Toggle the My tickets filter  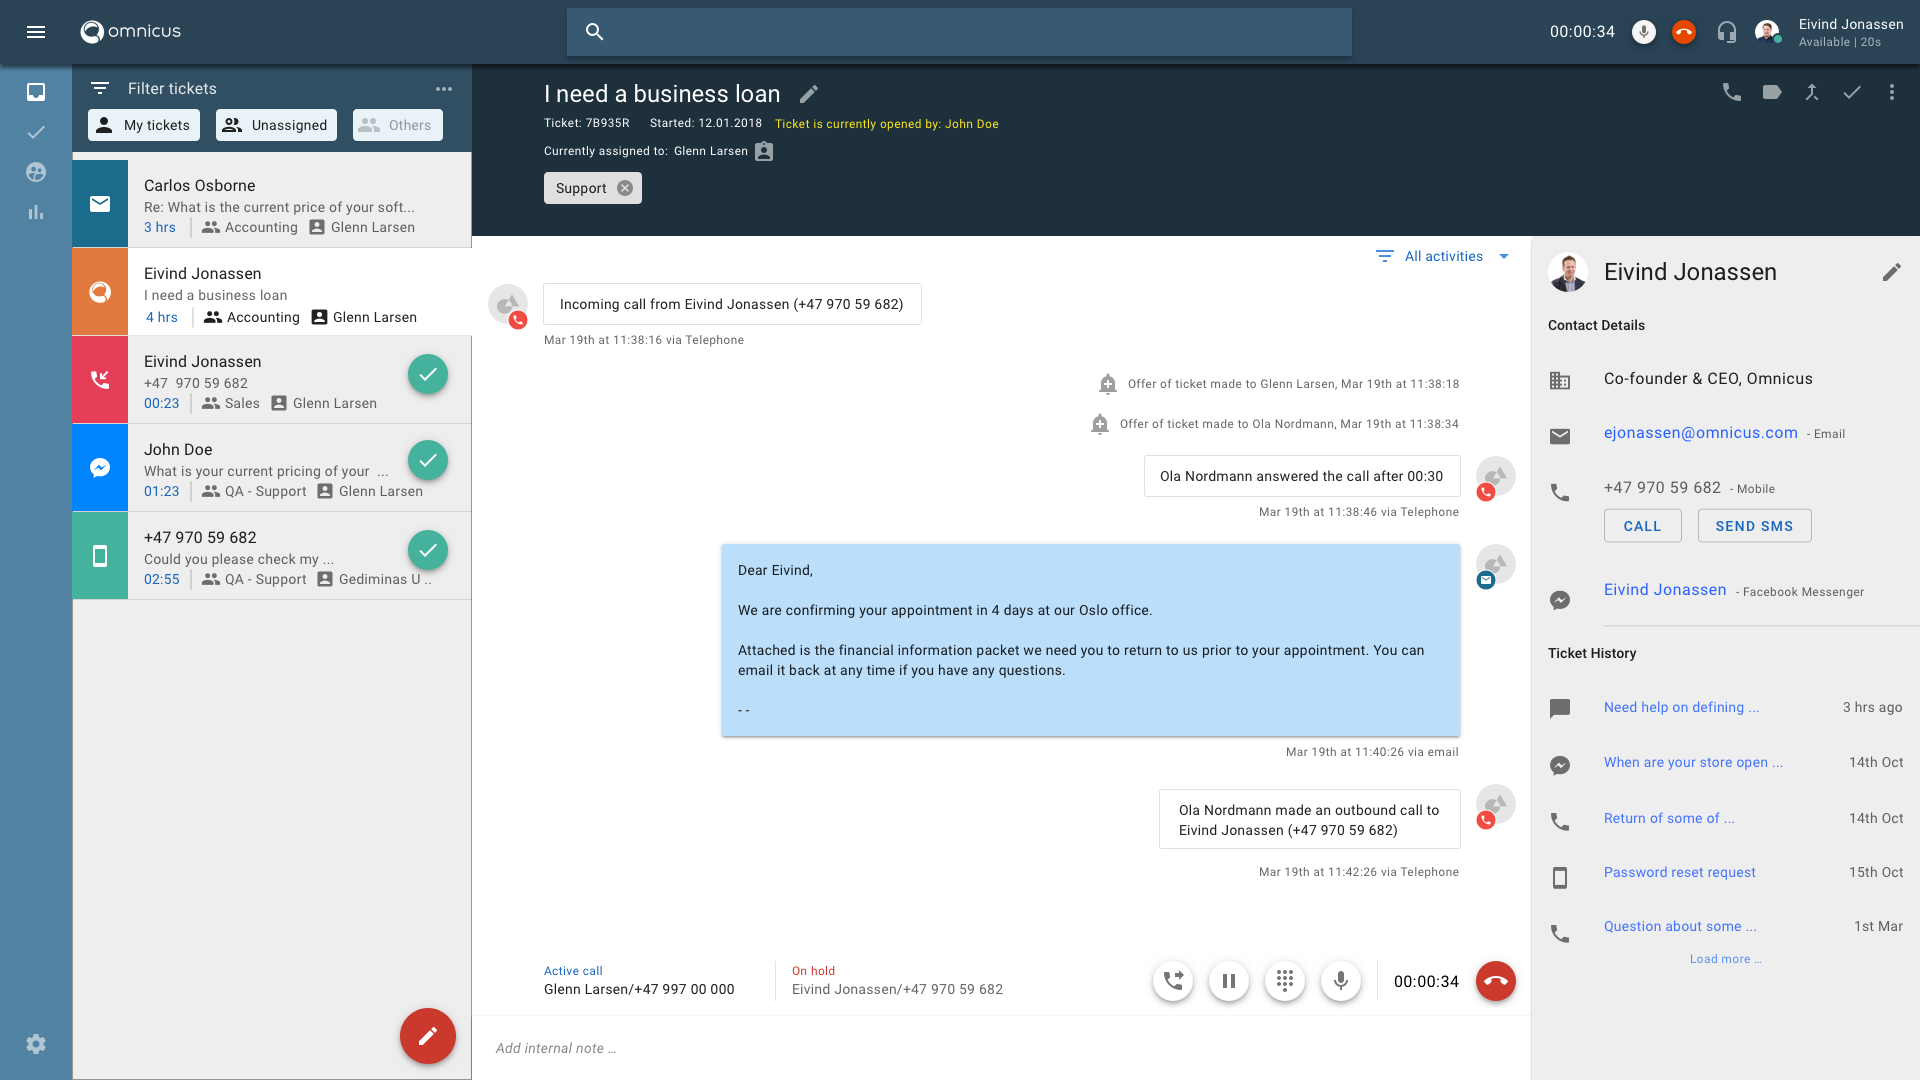pyautogui.click(x=144, y=125)
